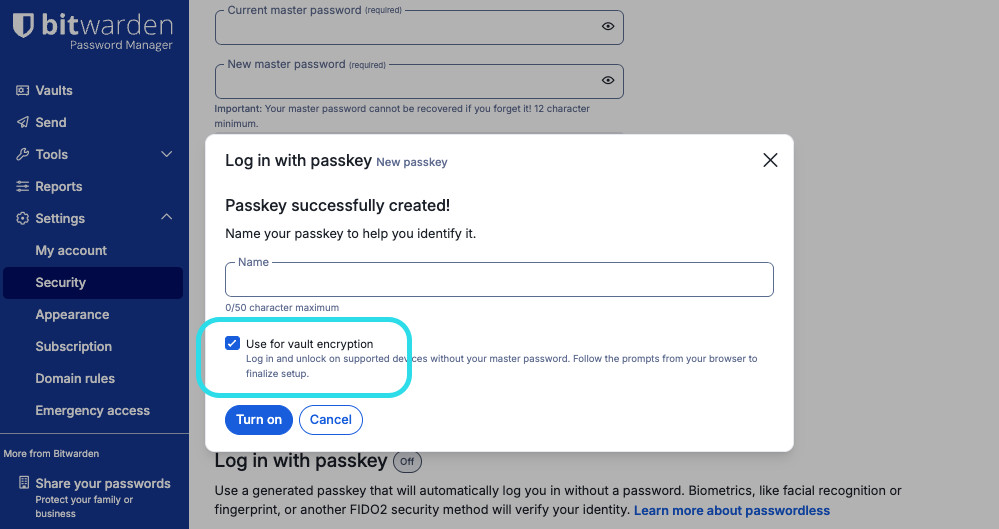Go to Appearance settings

[x=72, y=314]
